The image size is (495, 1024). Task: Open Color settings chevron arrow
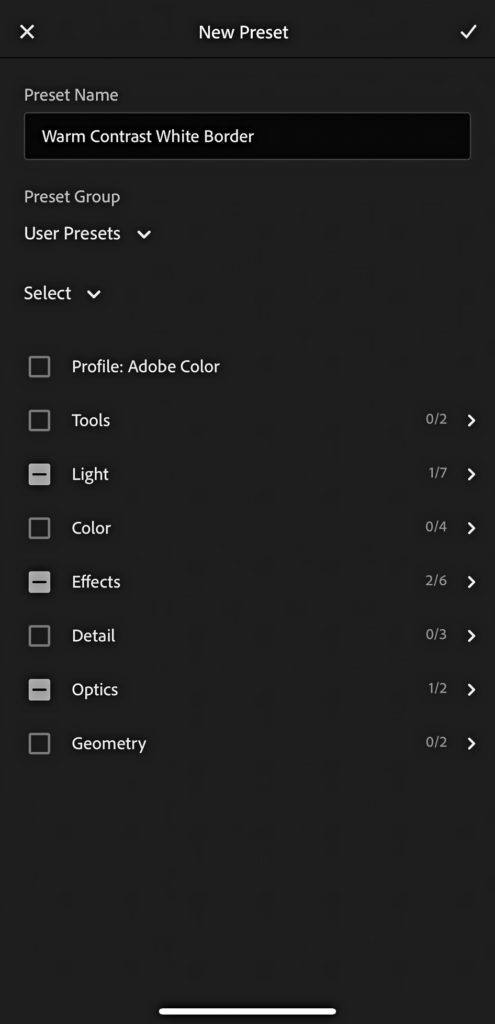[x=471, y=528]
